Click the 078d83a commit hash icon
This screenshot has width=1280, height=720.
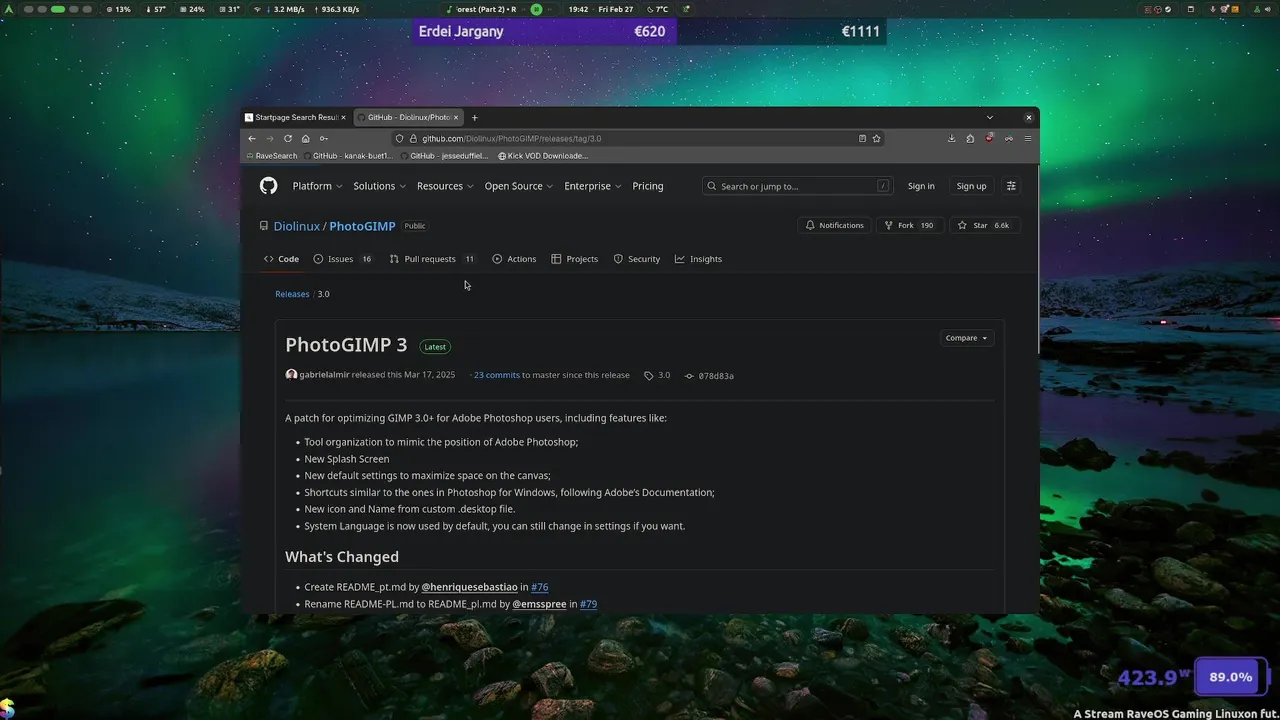coord(689,376)
